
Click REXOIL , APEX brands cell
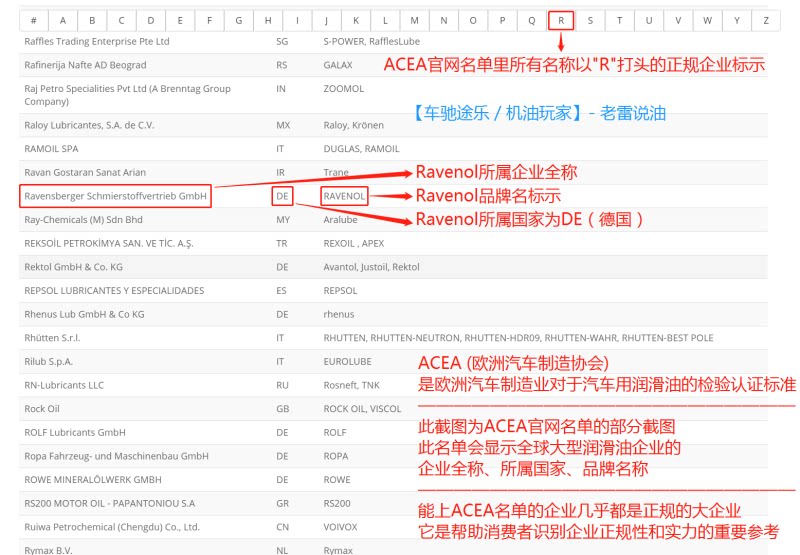(354, 243)
